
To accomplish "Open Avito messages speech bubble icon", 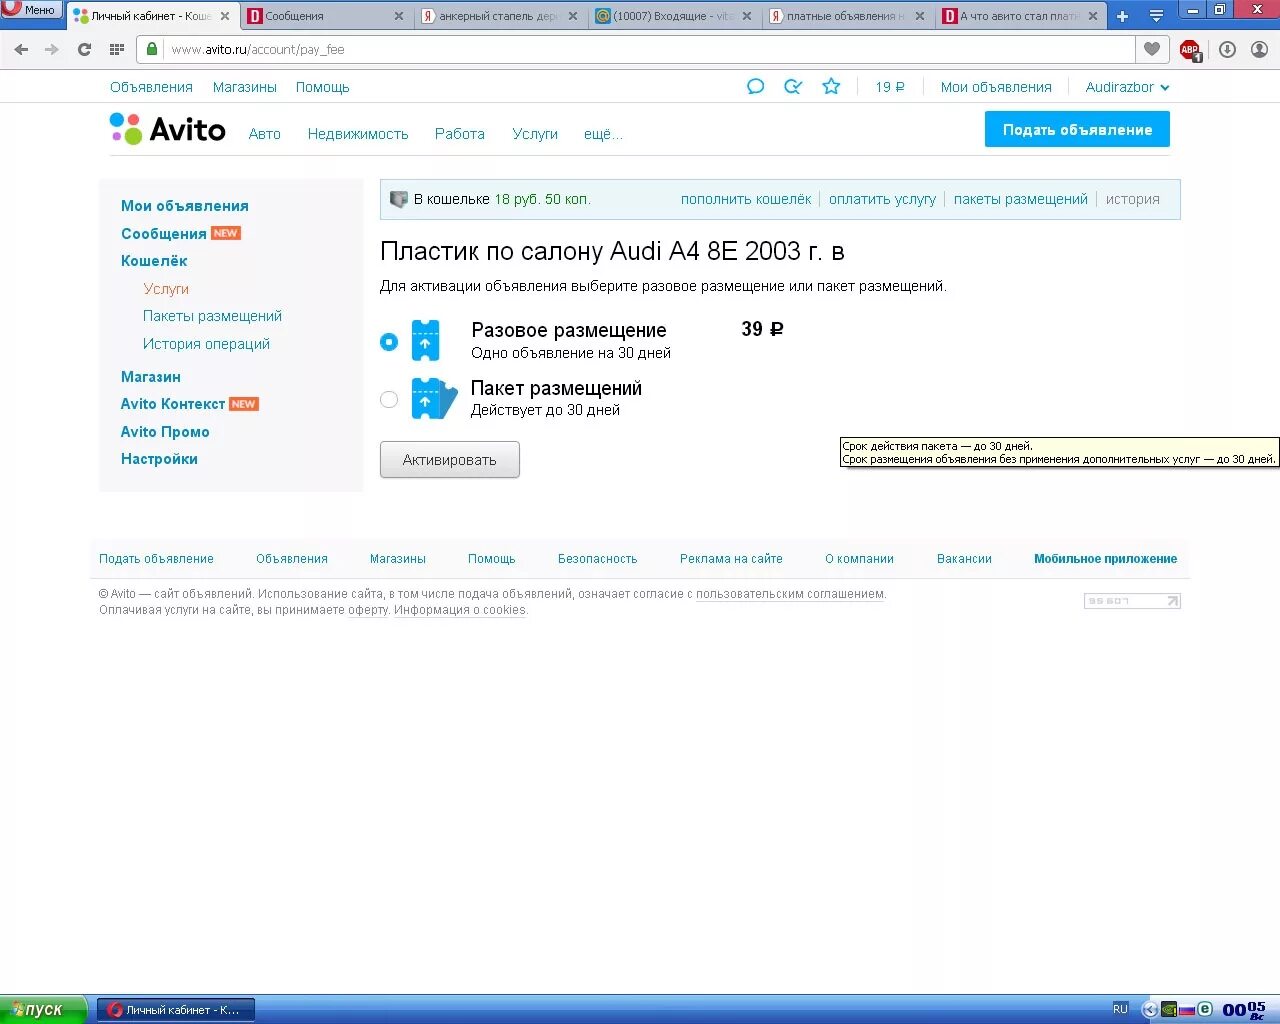I will pos(755,87).
